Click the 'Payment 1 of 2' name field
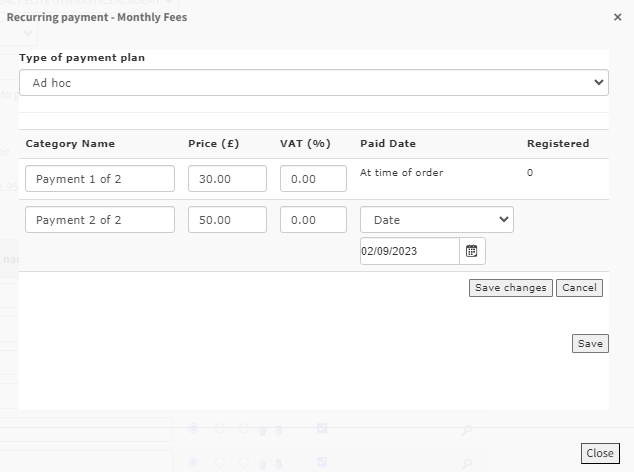The image size is (634, 472). click(100, 179)
